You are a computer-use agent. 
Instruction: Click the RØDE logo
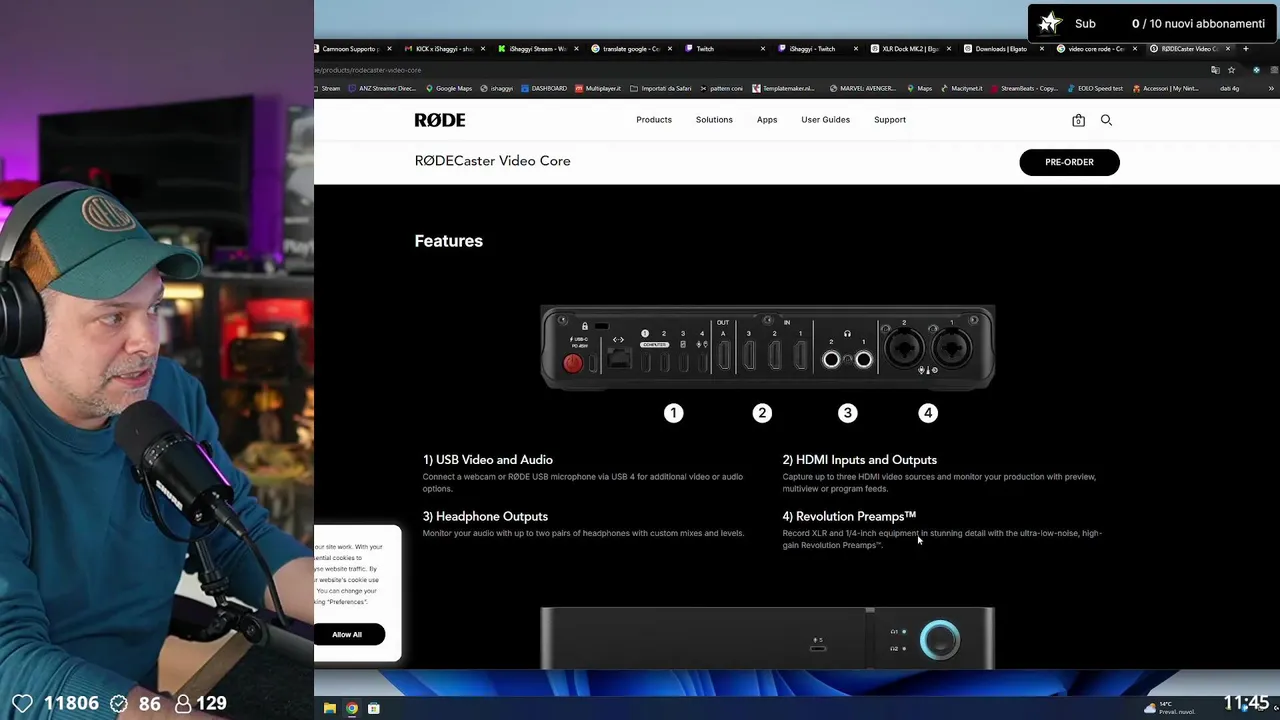coord(440,120)
